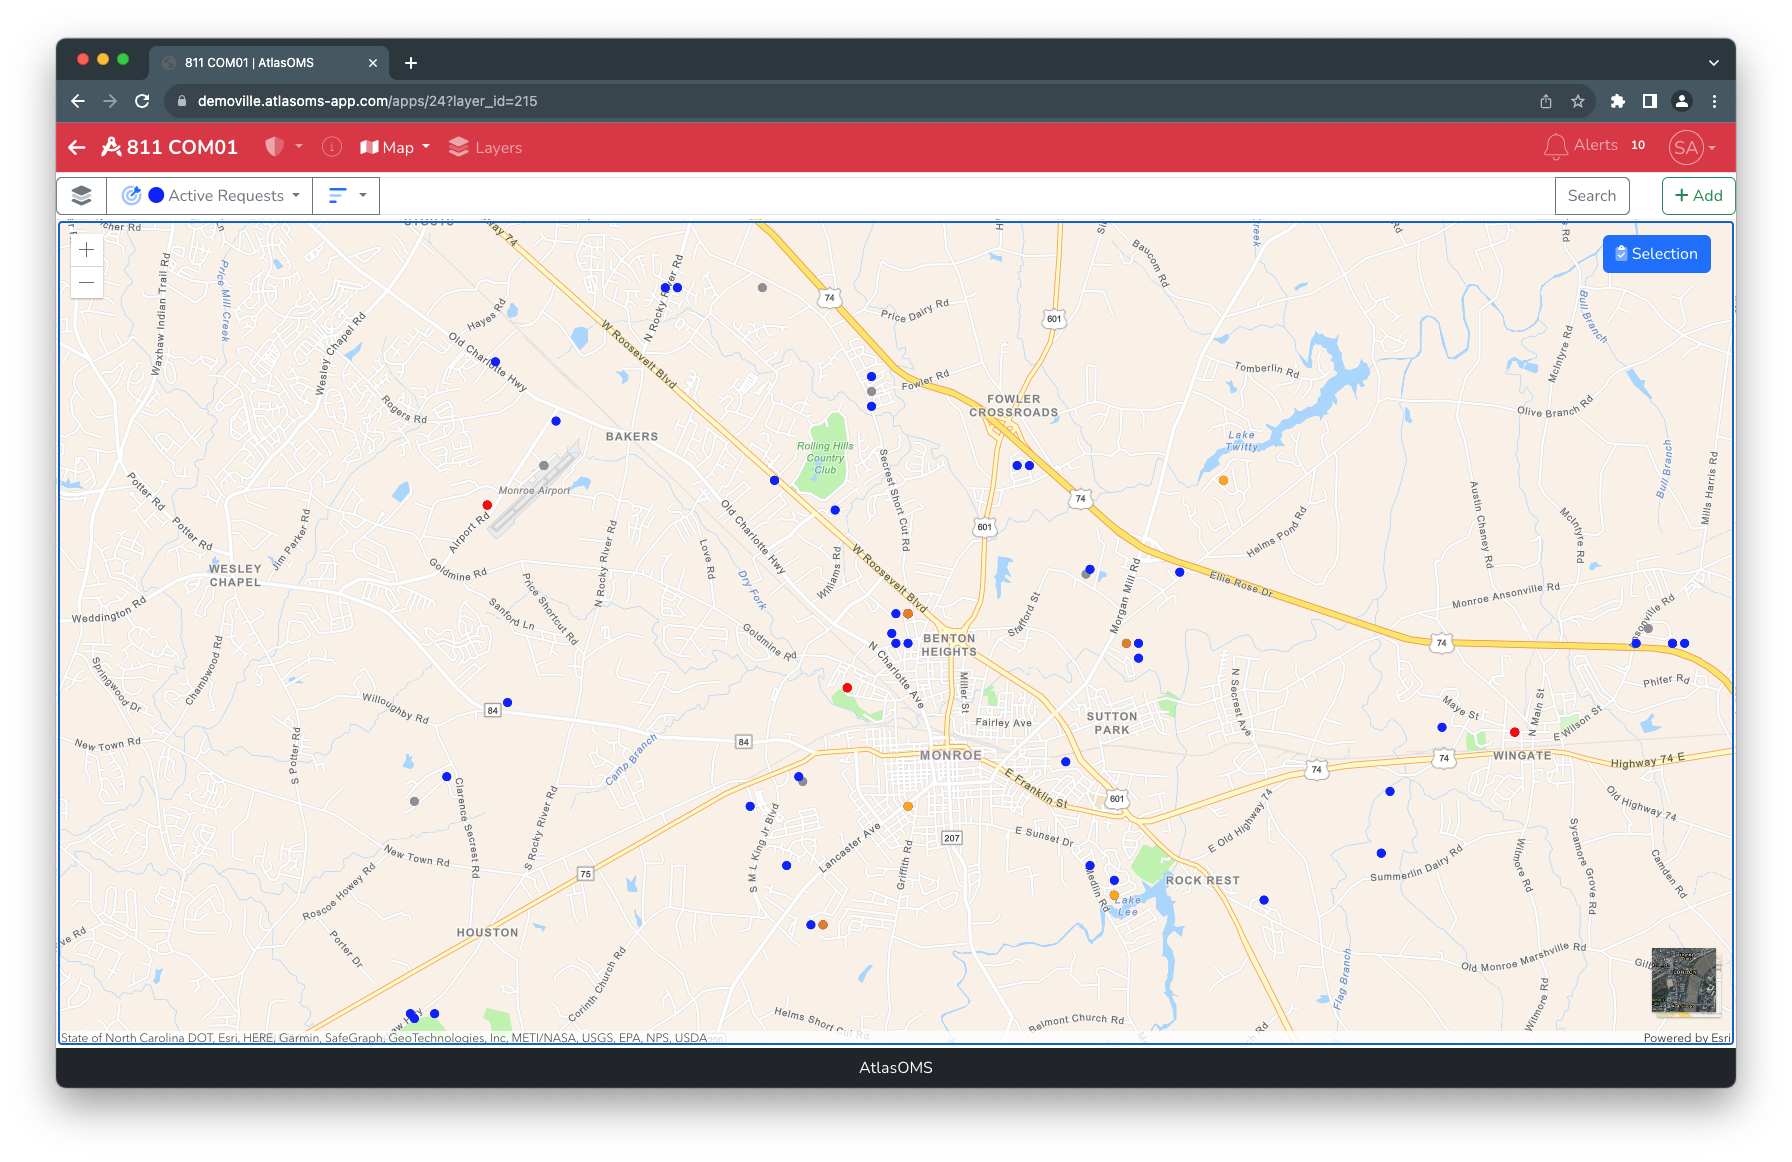Select blue marker near Rock Rest
The height and width of the screenshot is (1162, 1792).
pyautogui.click(x=1264, y=900)
